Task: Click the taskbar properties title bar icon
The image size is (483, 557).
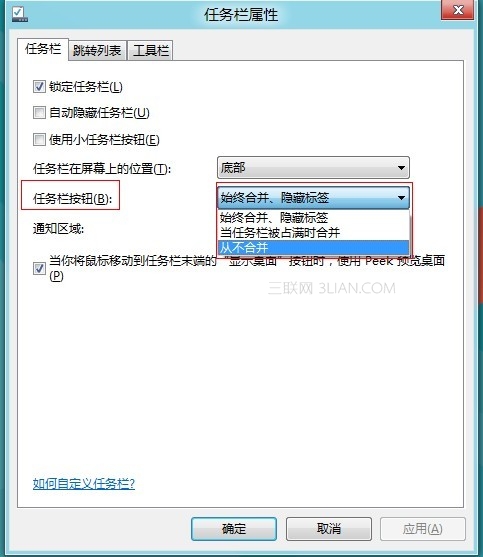Action: (20, 13)
